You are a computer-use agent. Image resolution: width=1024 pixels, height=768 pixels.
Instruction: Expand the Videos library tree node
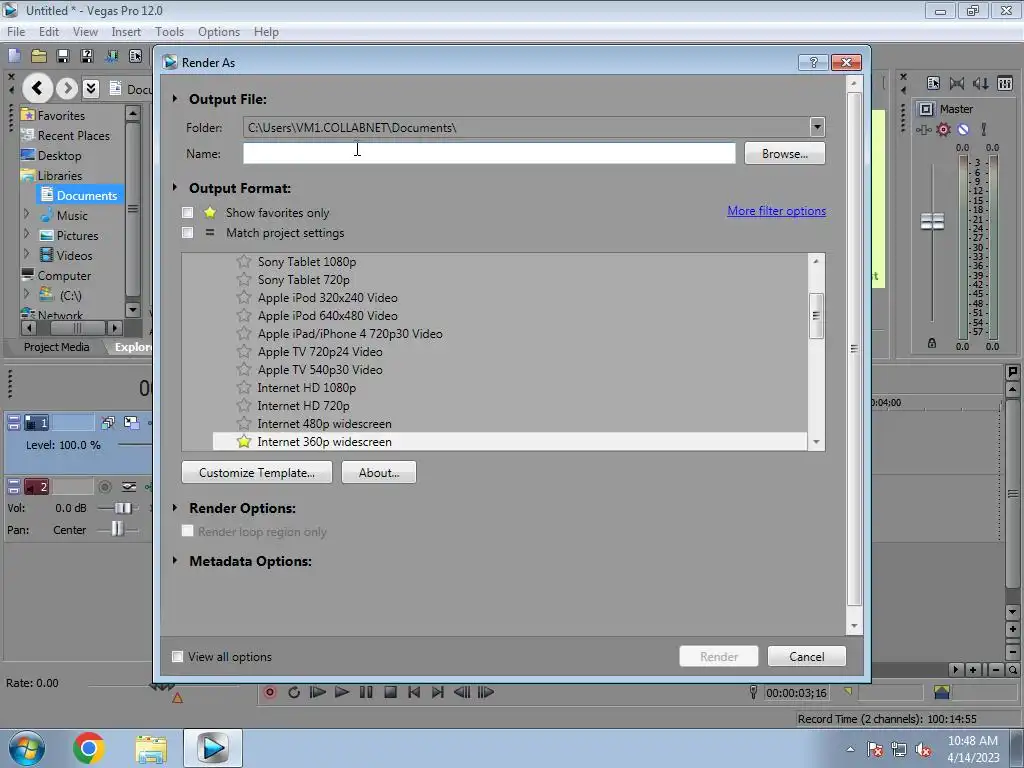(26, 254)
